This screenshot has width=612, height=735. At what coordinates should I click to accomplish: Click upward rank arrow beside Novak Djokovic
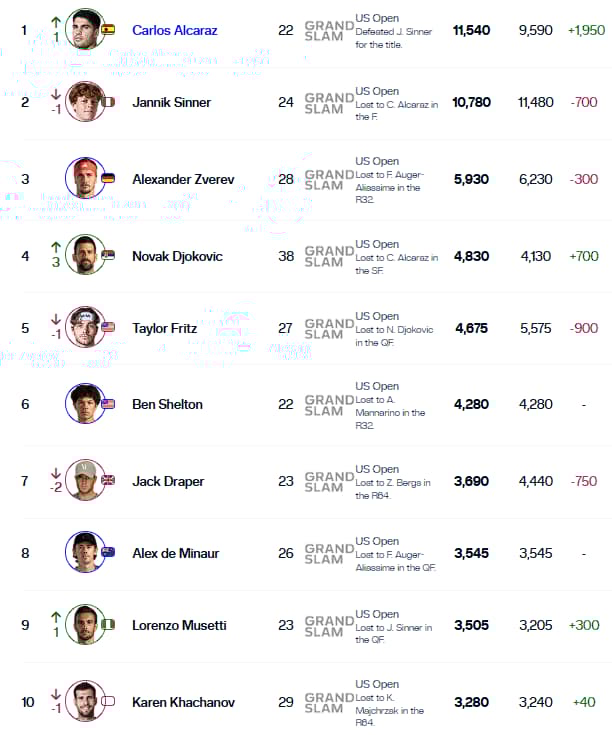tap(56, 247)
